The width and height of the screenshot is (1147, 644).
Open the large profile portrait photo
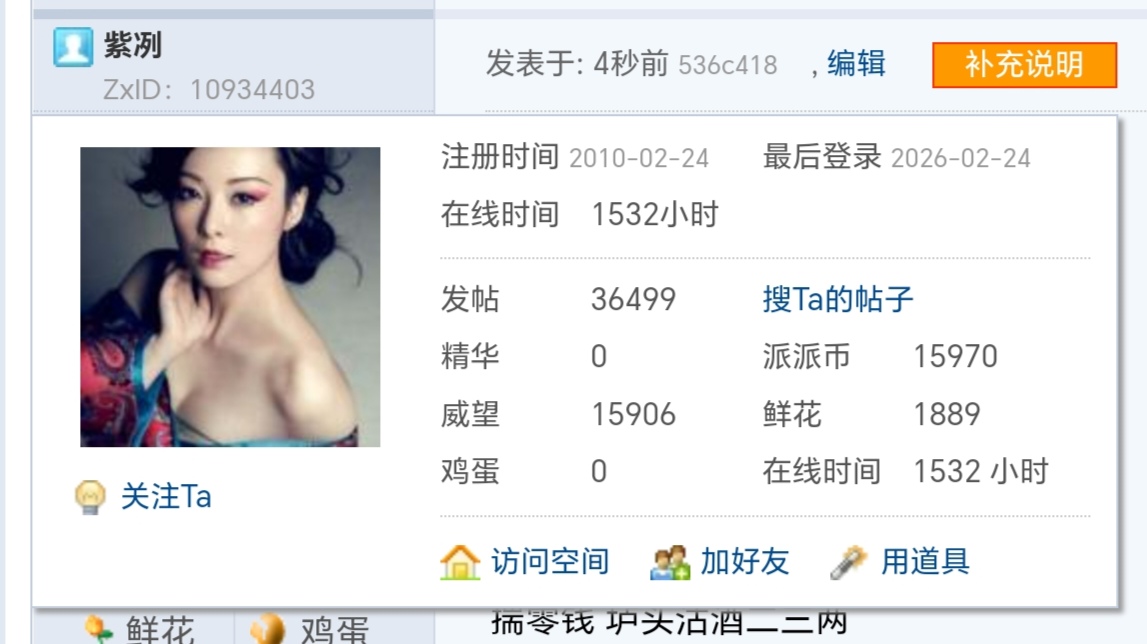point(230,297)
